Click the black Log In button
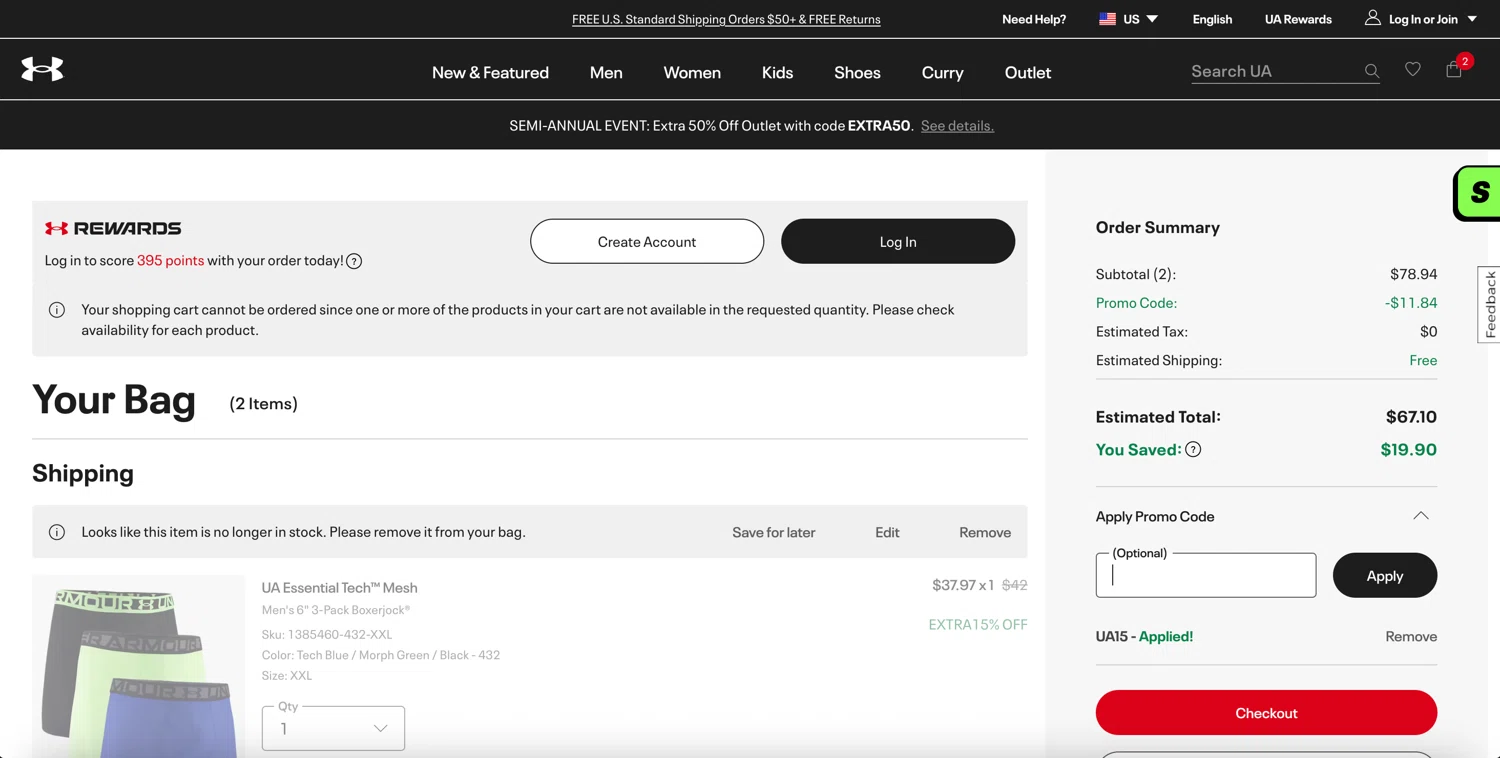This screenshot has height=758, width=1500. 898,241
